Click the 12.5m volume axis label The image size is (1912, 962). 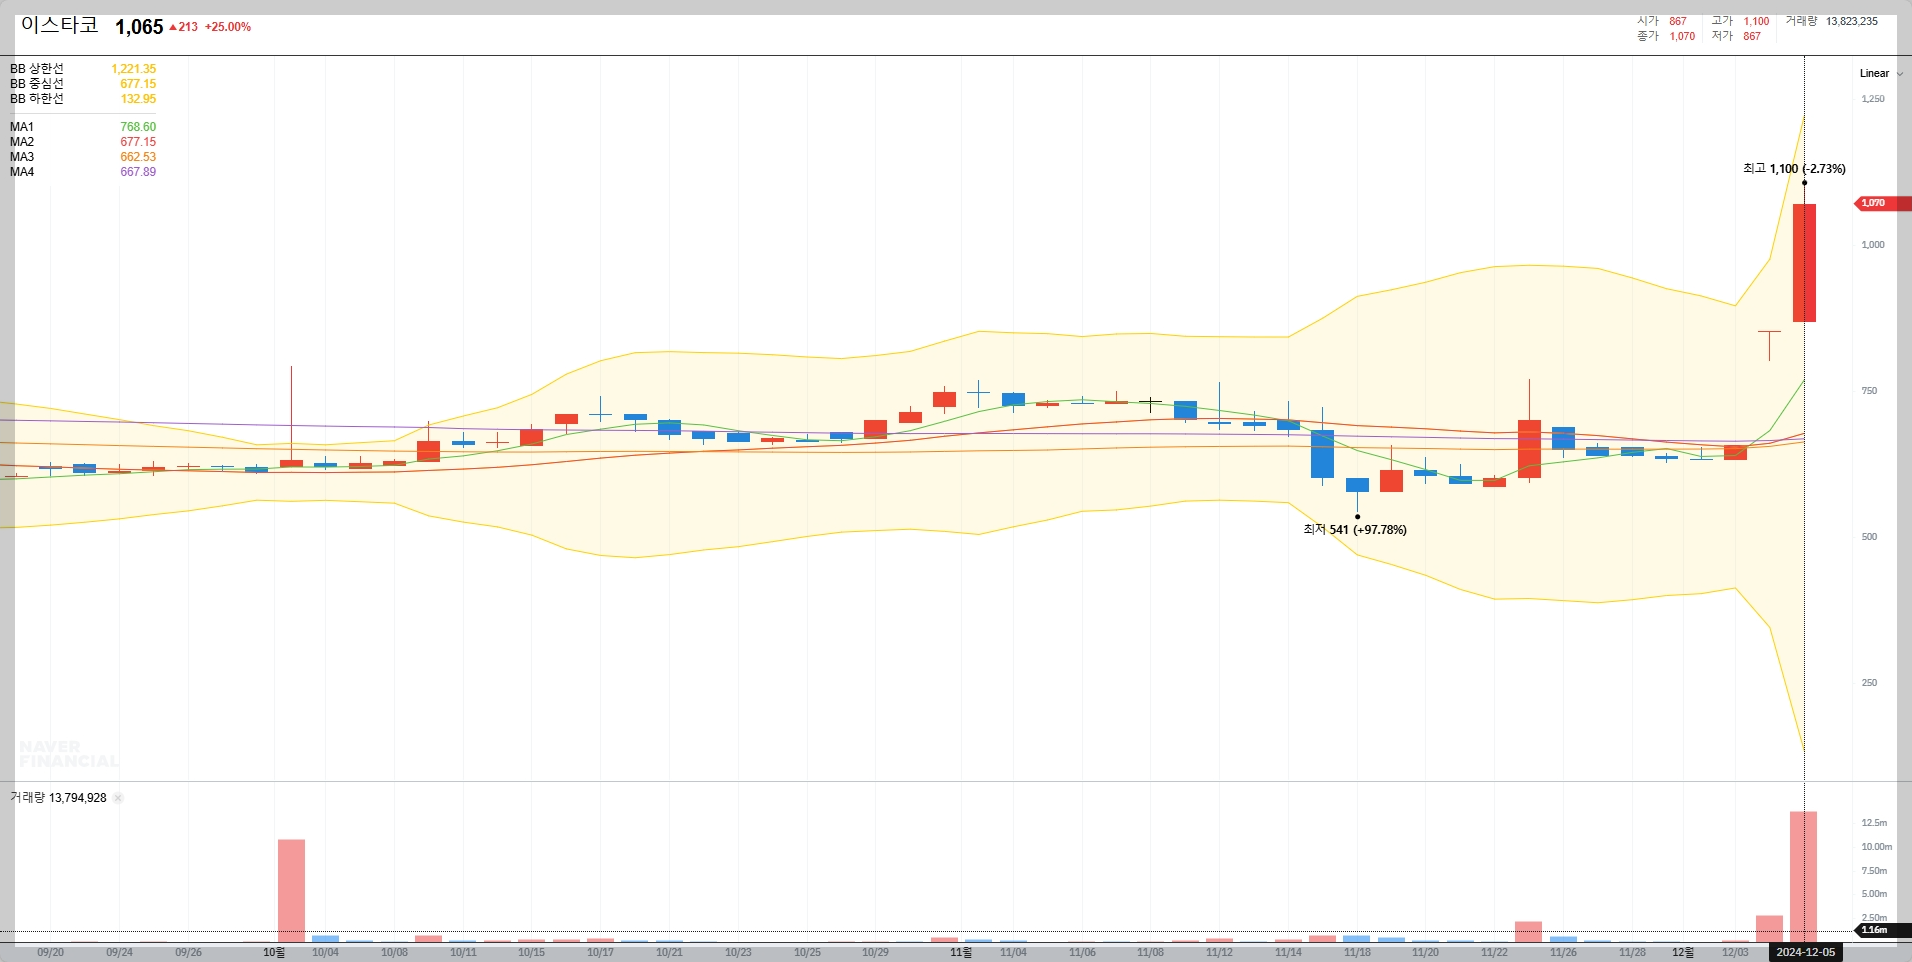coord(1874,823)
